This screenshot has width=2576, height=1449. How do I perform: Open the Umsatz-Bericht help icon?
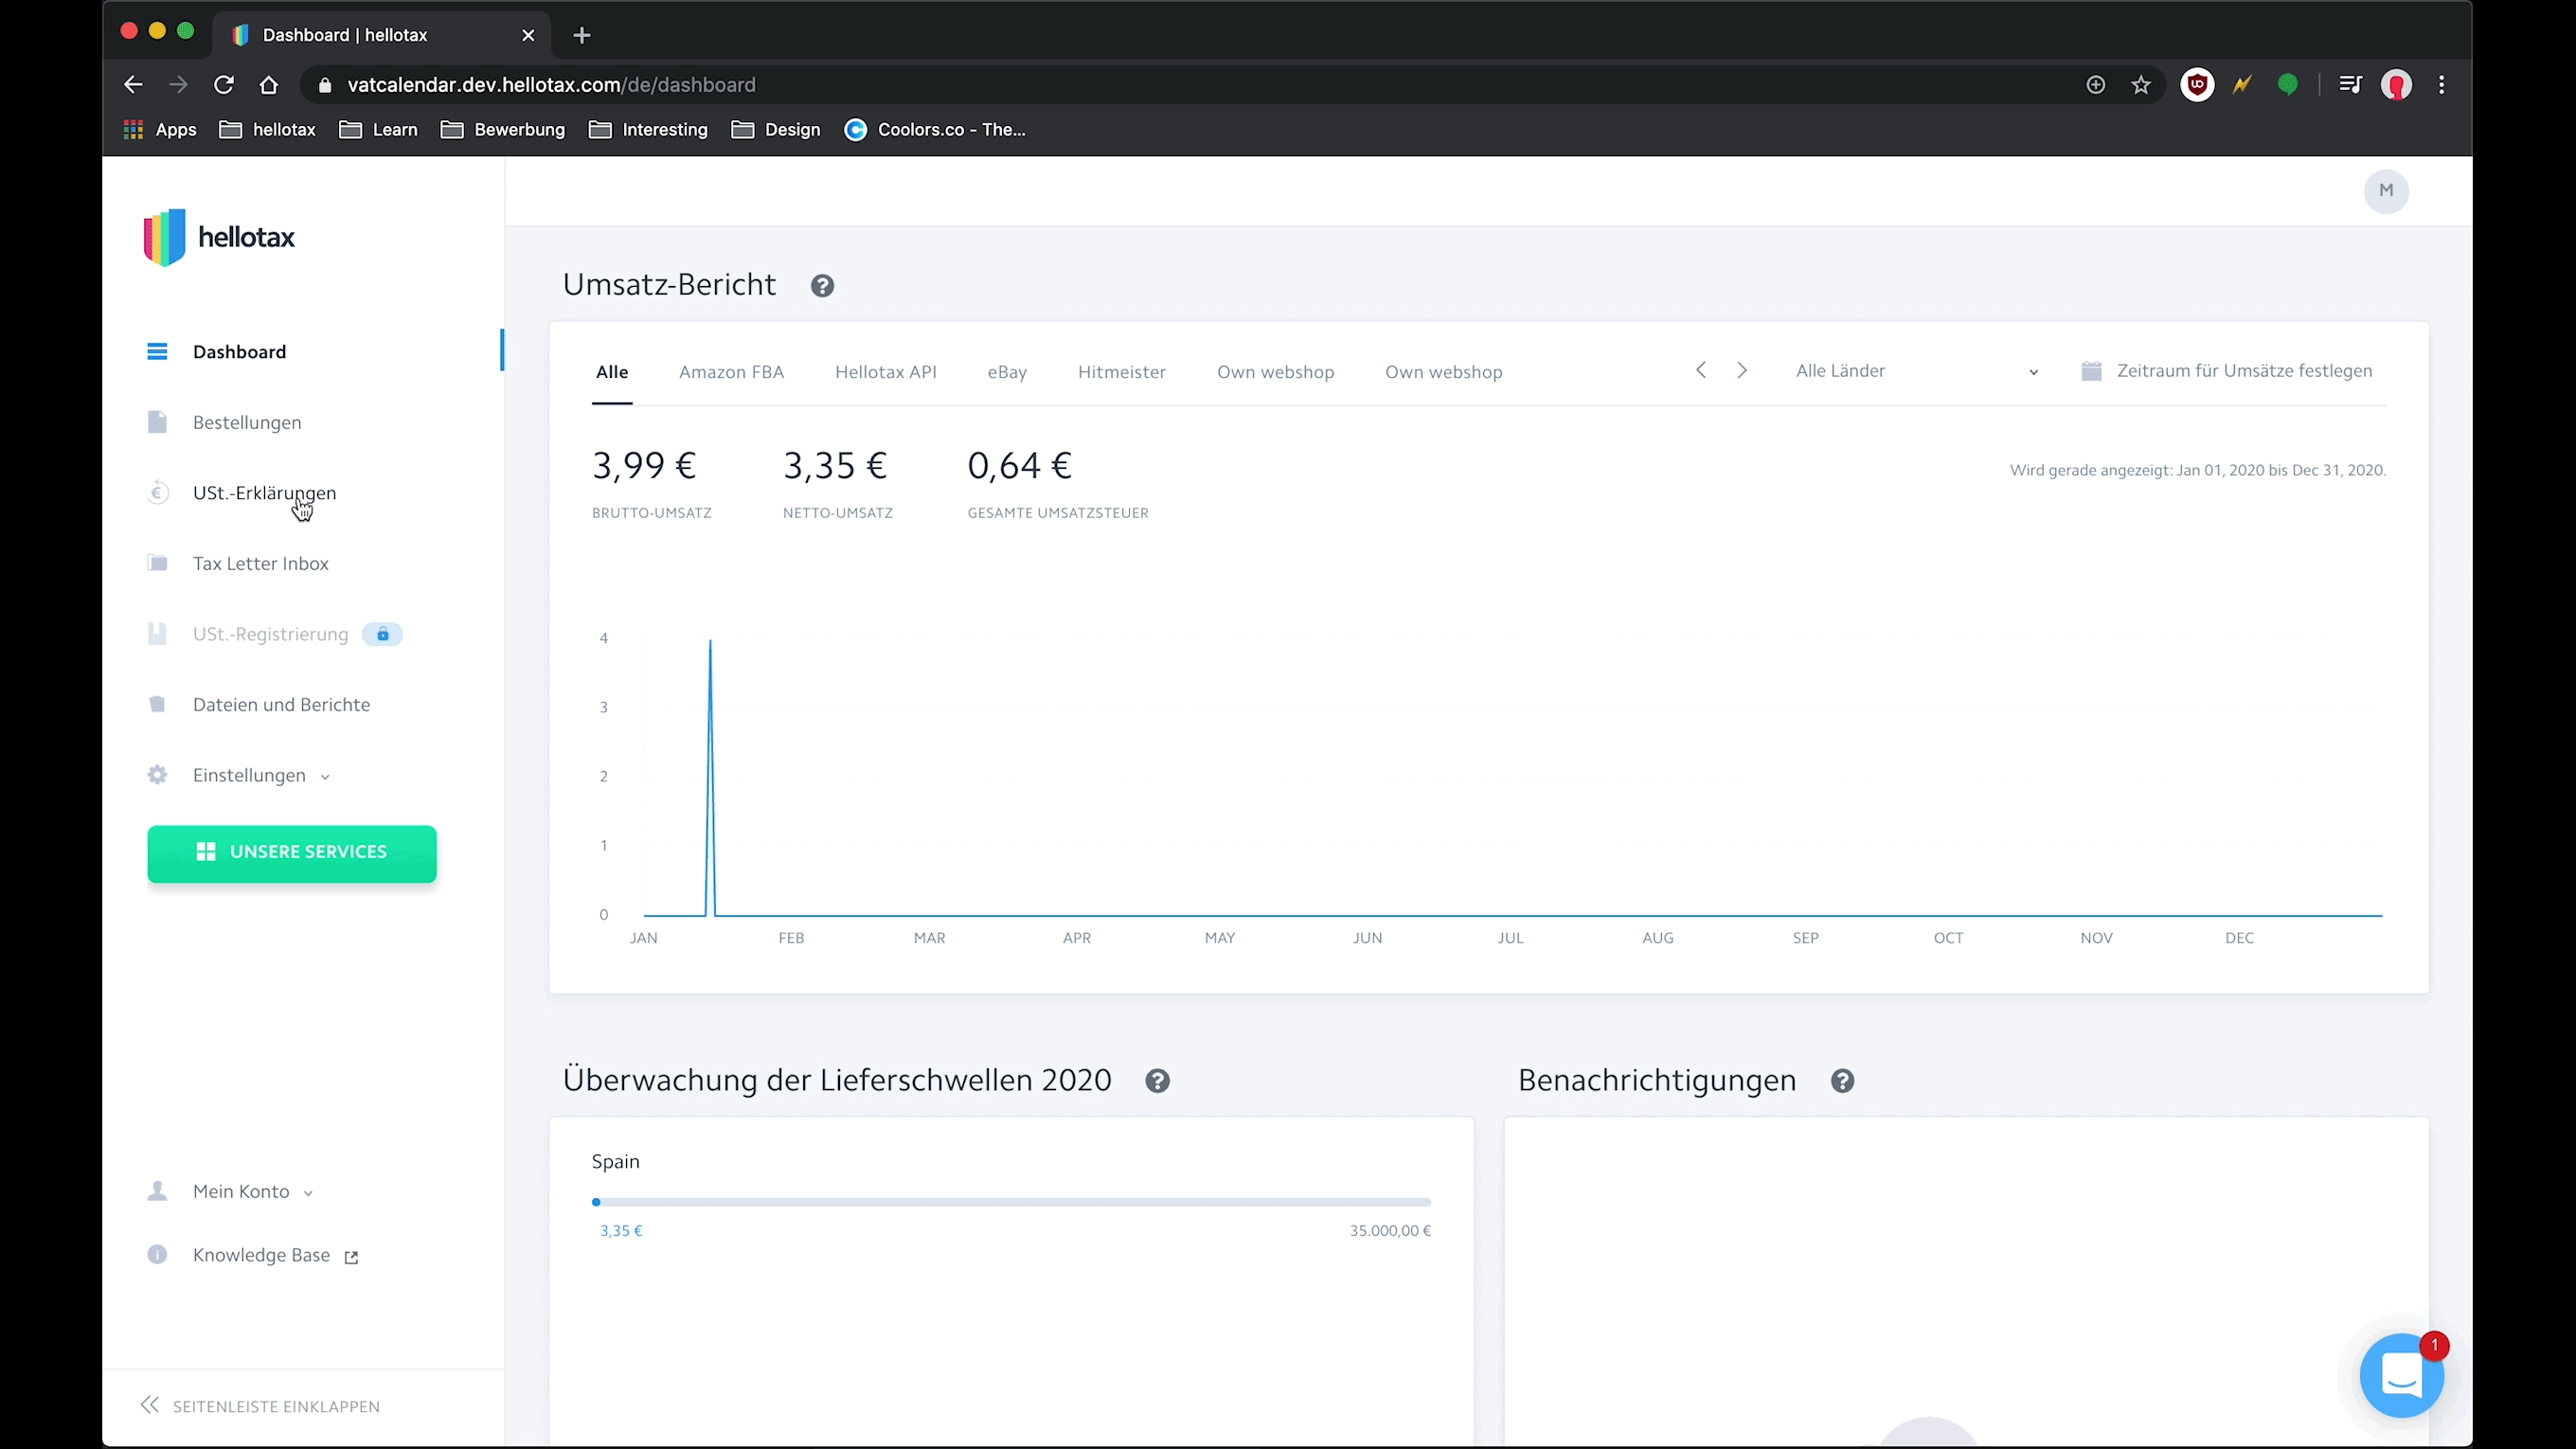[x=822, y=286]
